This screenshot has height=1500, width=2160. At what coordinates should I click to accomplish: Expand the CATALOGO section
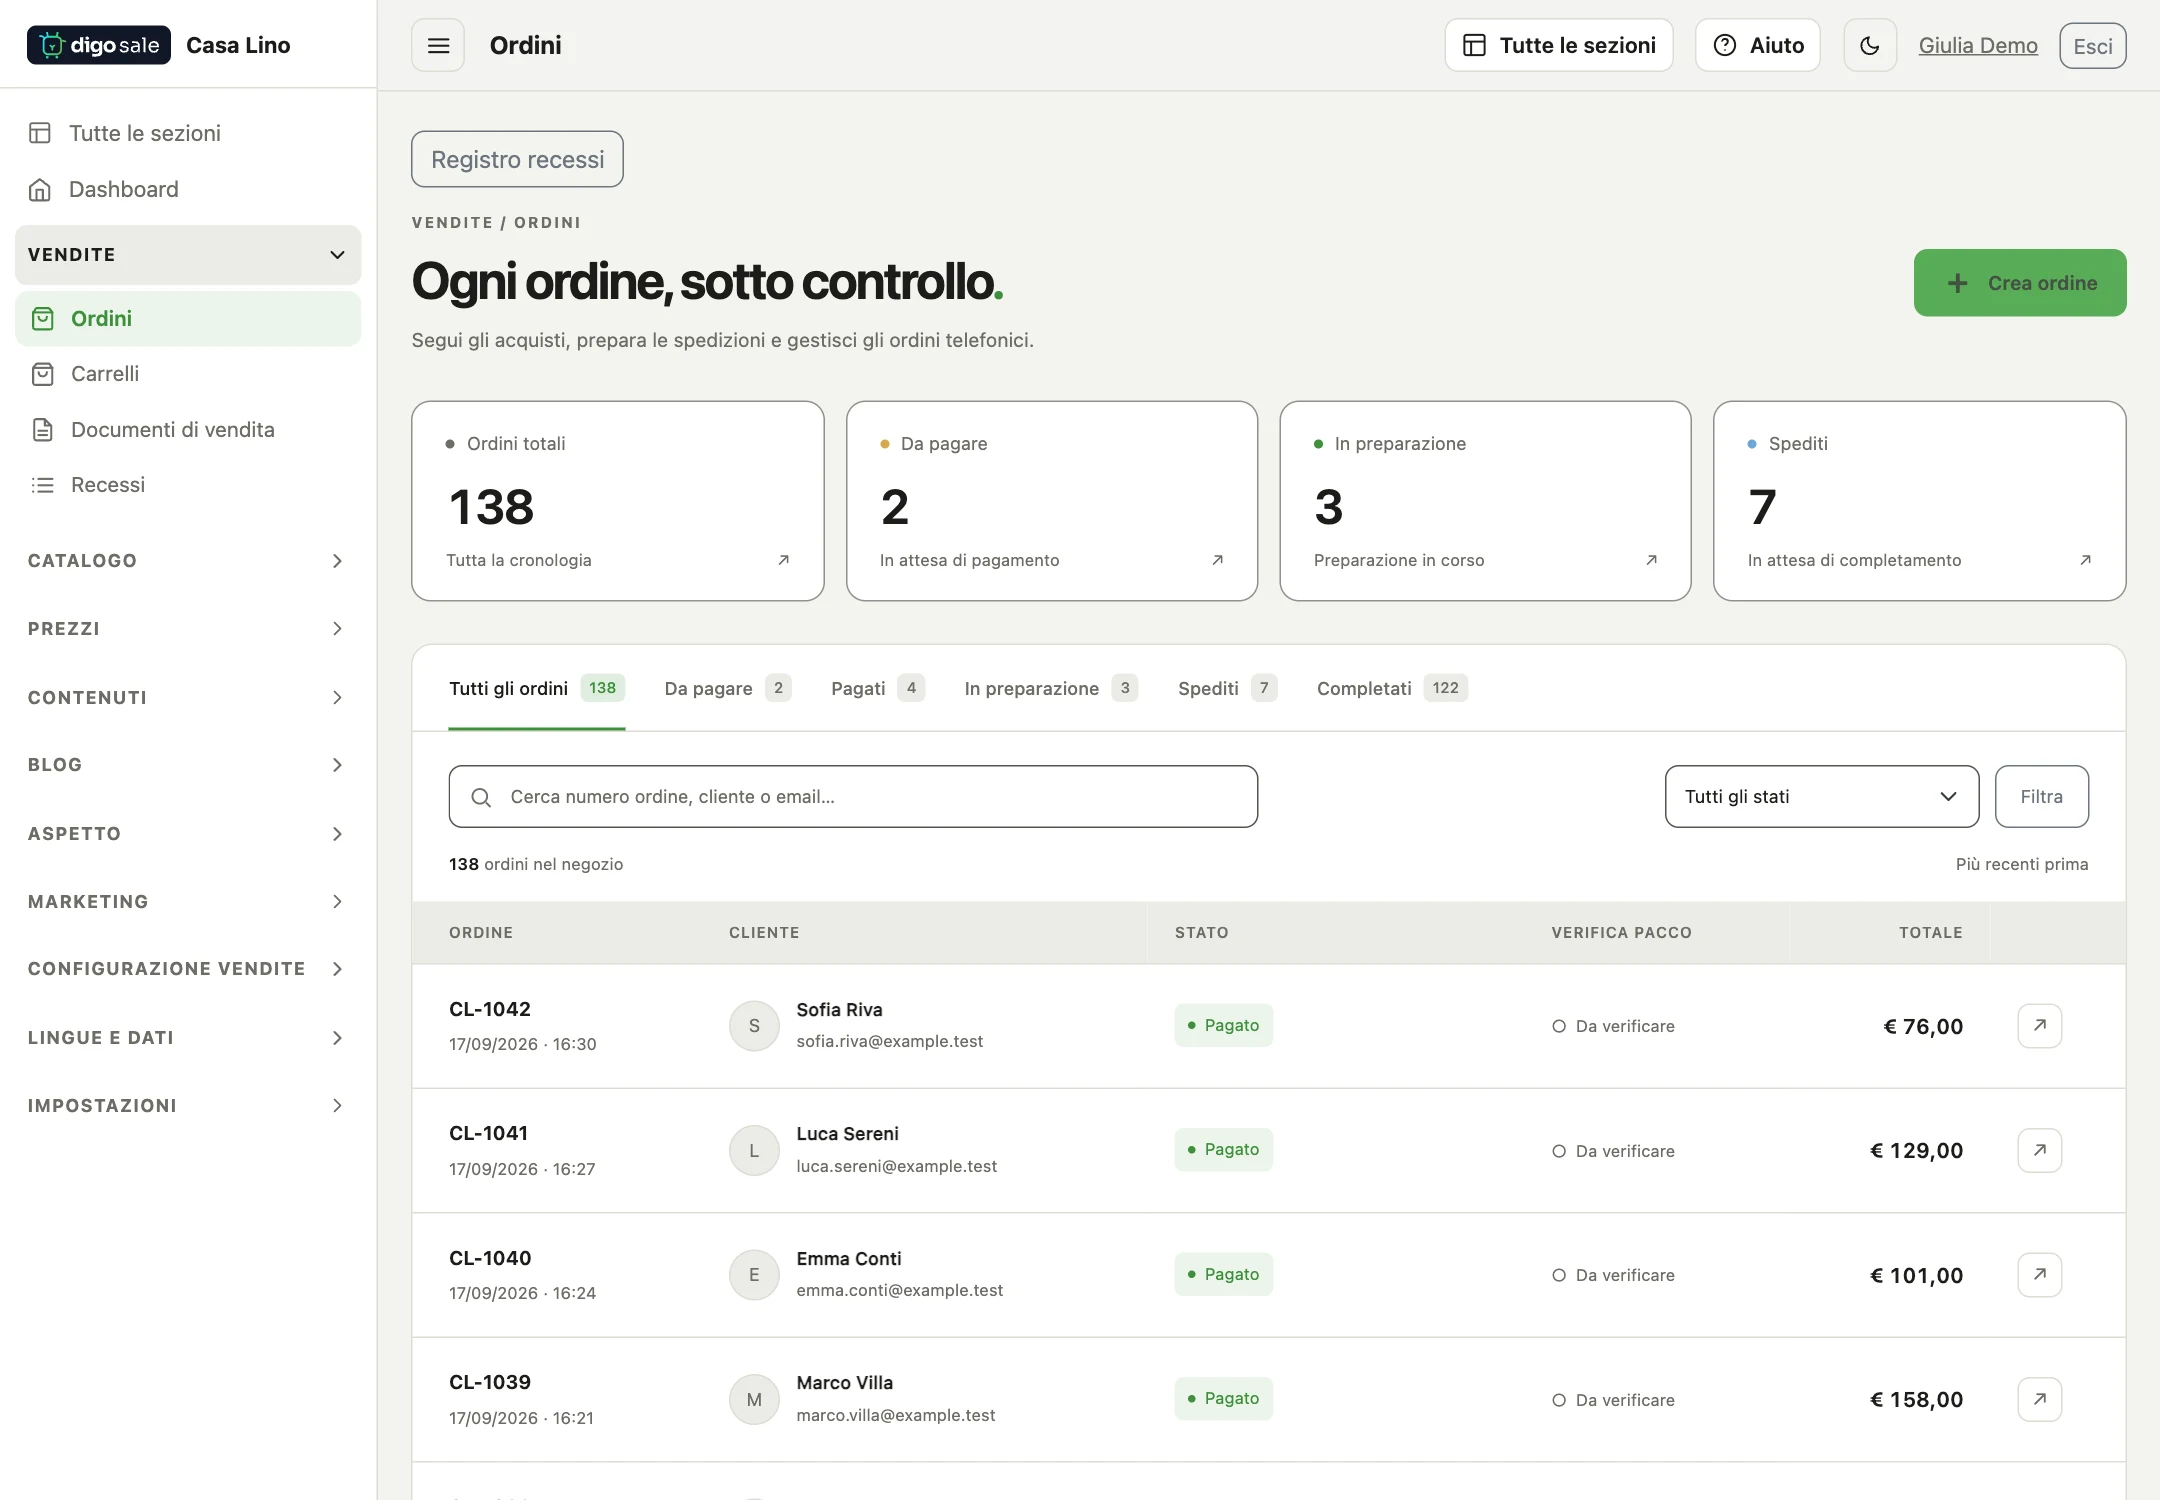pyautogui.click(x=188, y=561)
